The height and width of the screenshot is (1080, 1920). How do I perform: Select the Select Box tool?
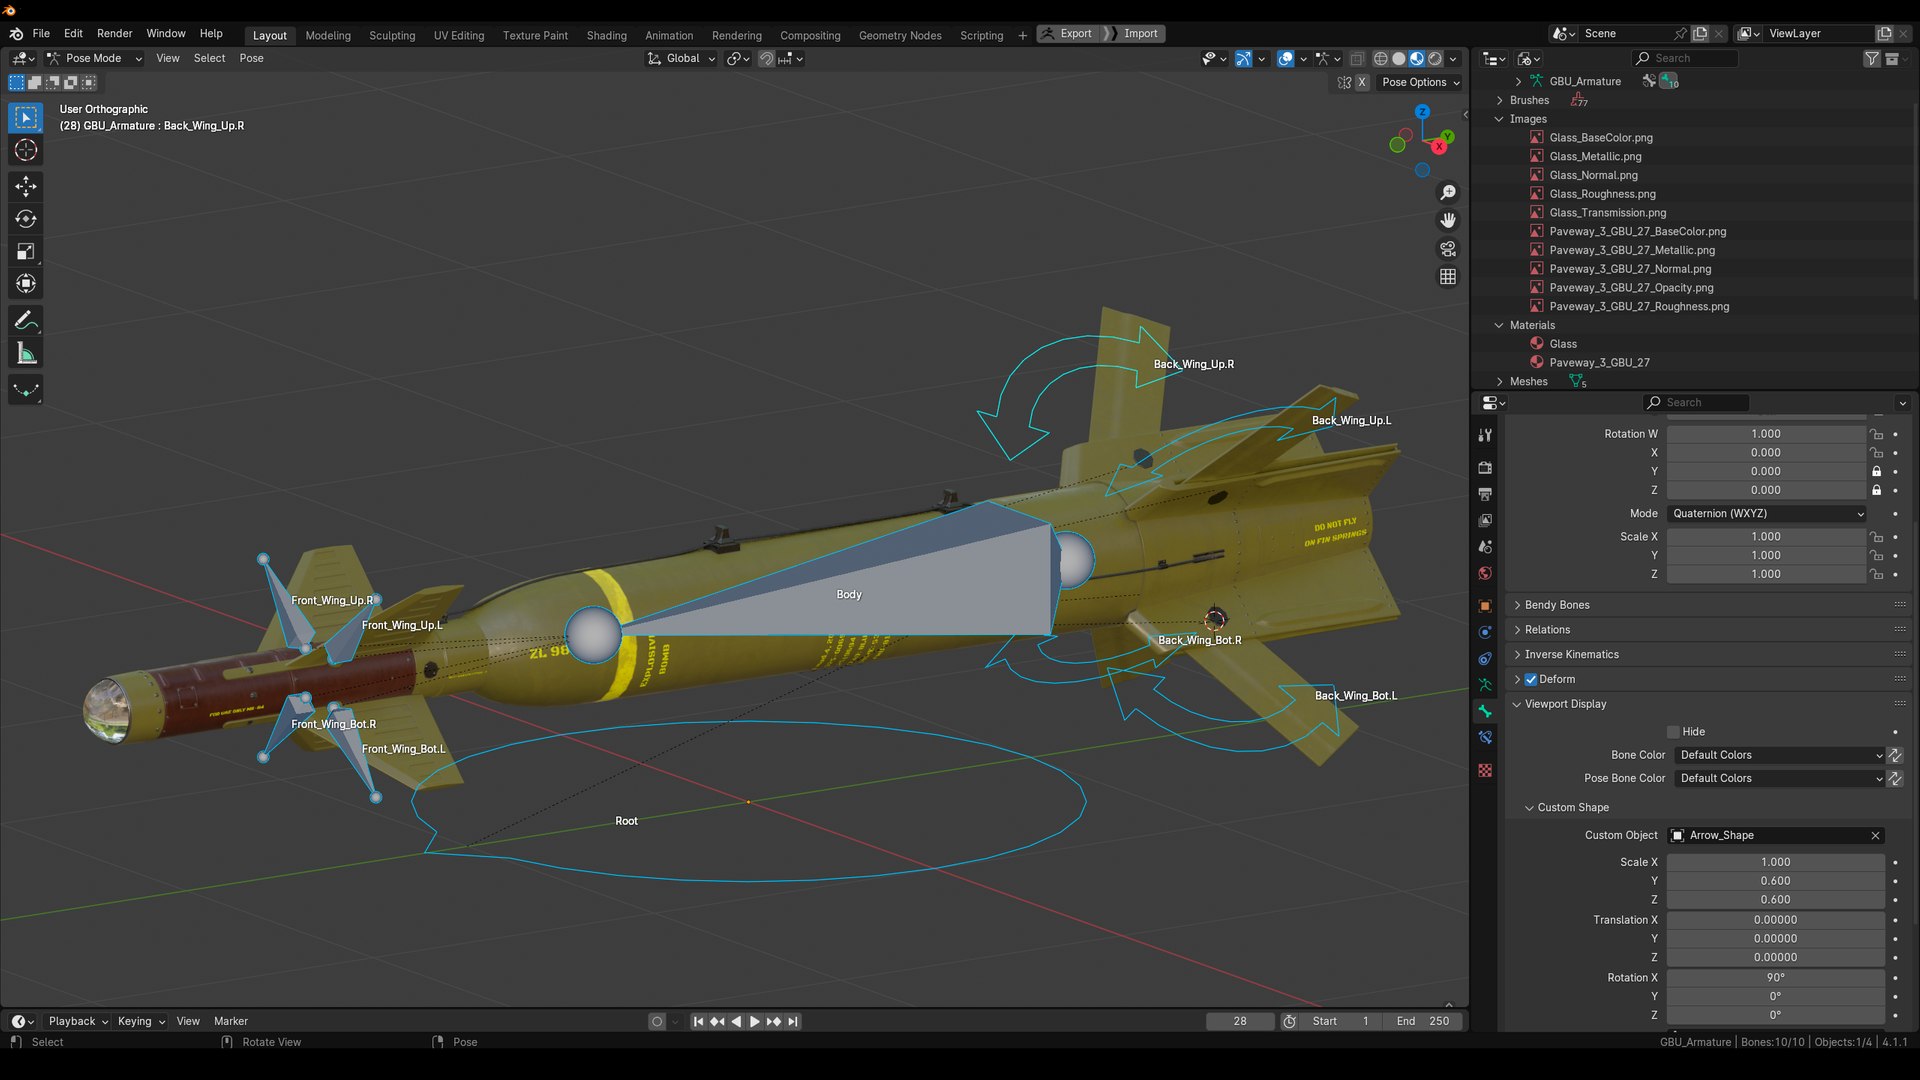coord(26,118)
